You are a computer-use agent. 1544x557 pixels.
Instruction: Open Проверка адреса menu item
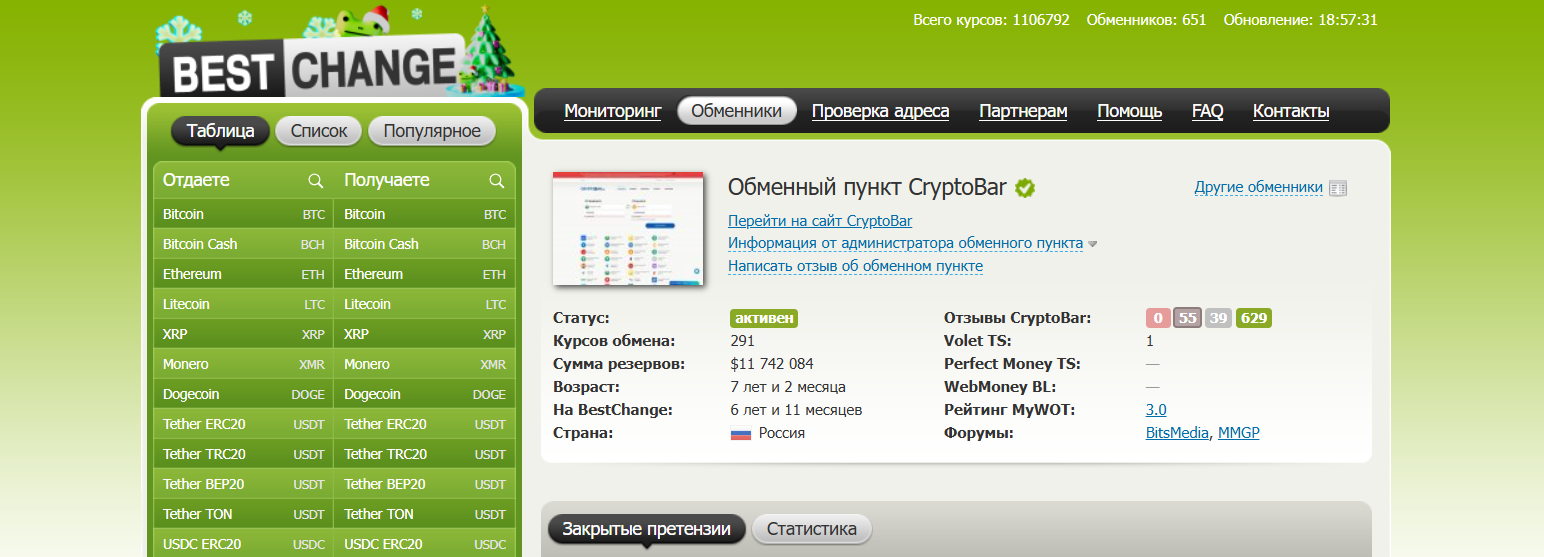click(x=880, y=111)
